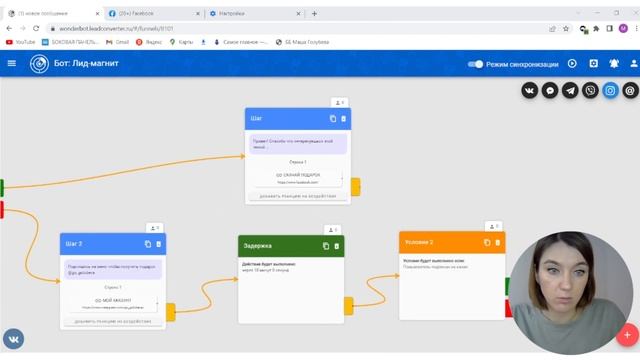
Task: Copy the Условие 2 block
Action: pyautogui.click(x=487, y=242)
